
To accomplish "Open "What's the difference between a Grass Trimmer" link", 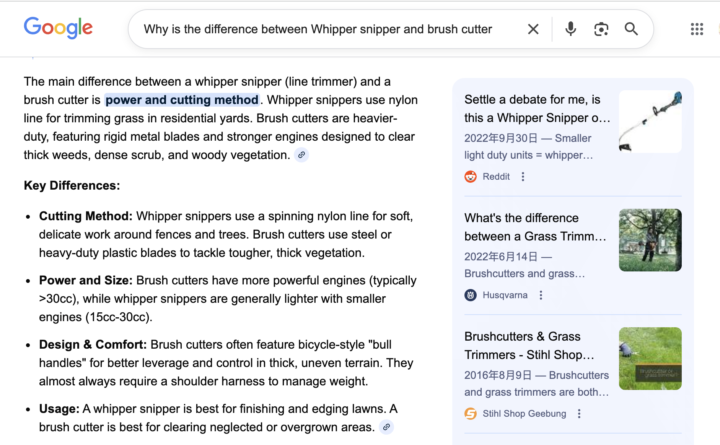I will point(536,227).
